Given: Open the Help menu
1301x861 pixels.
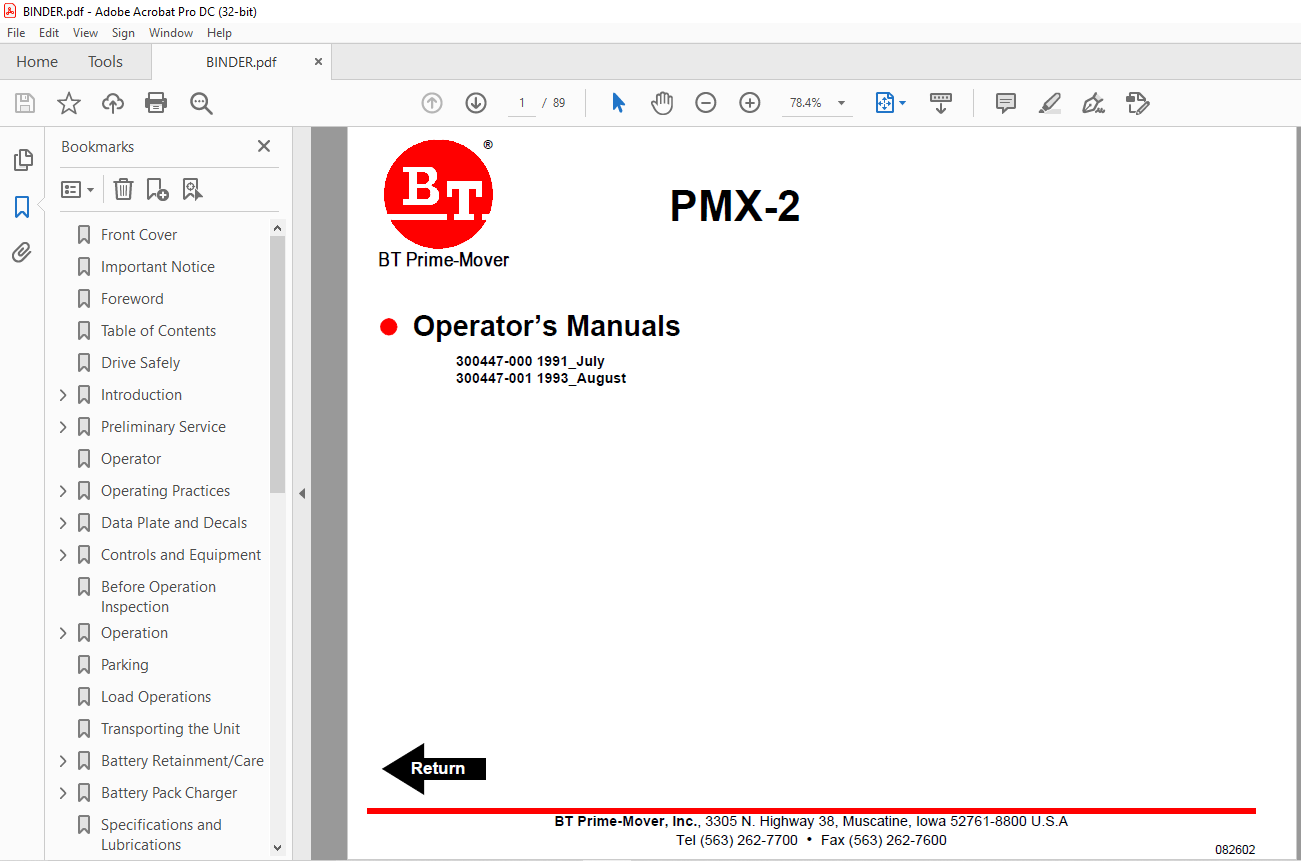Looking at the screenshot, I should click(x=219, y=33).
